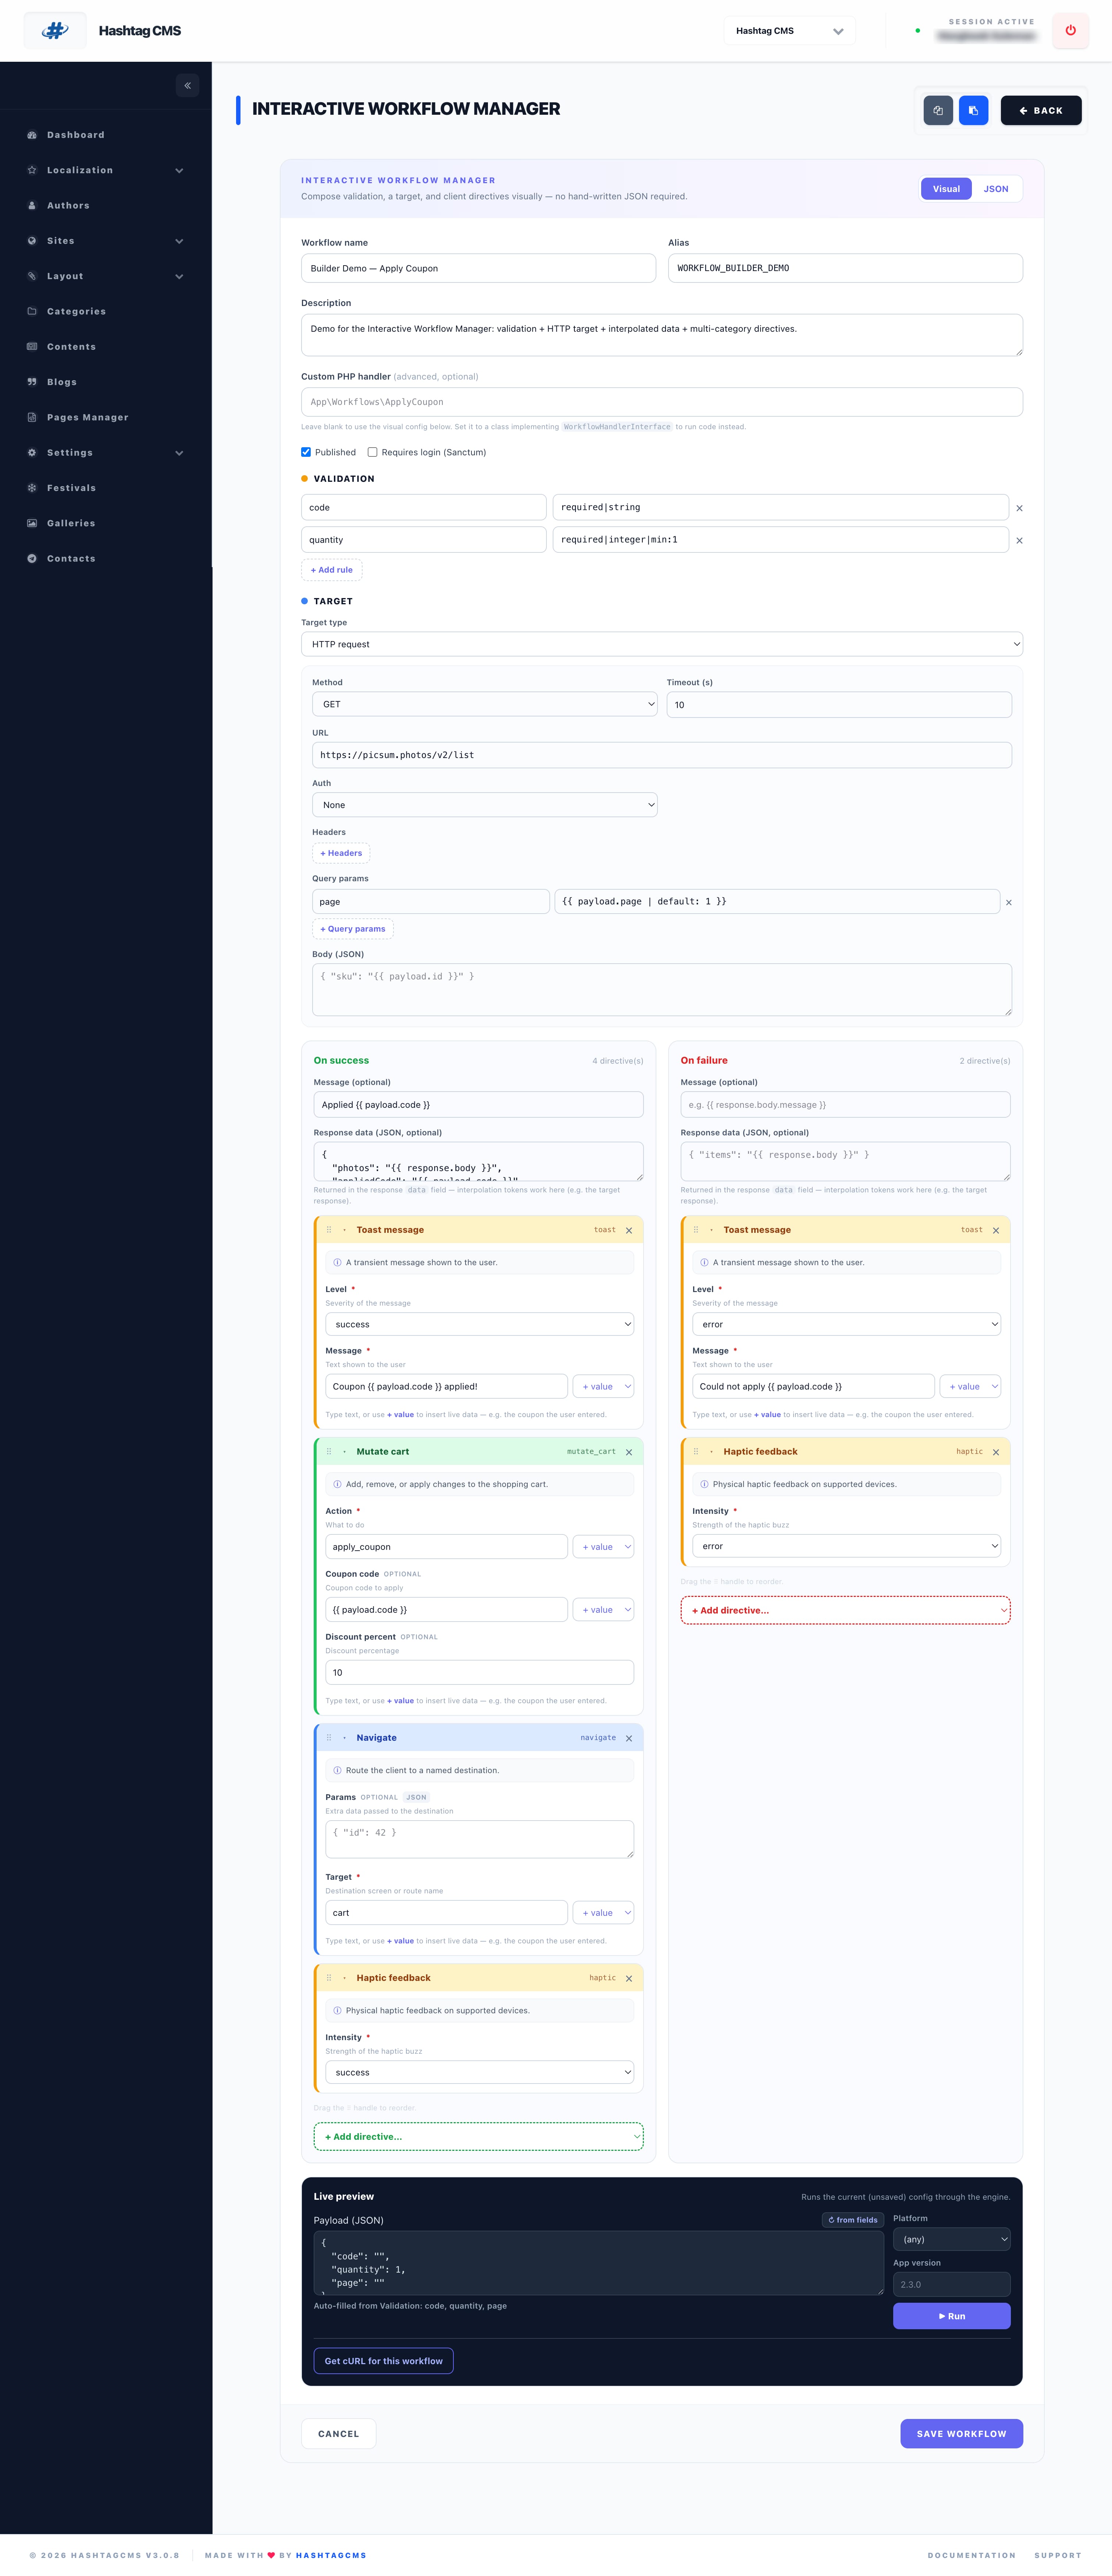The width and height of the screenshot is (1112, 2576).
Task: Toggle the Published checkbox
Action: coord(306,452)
